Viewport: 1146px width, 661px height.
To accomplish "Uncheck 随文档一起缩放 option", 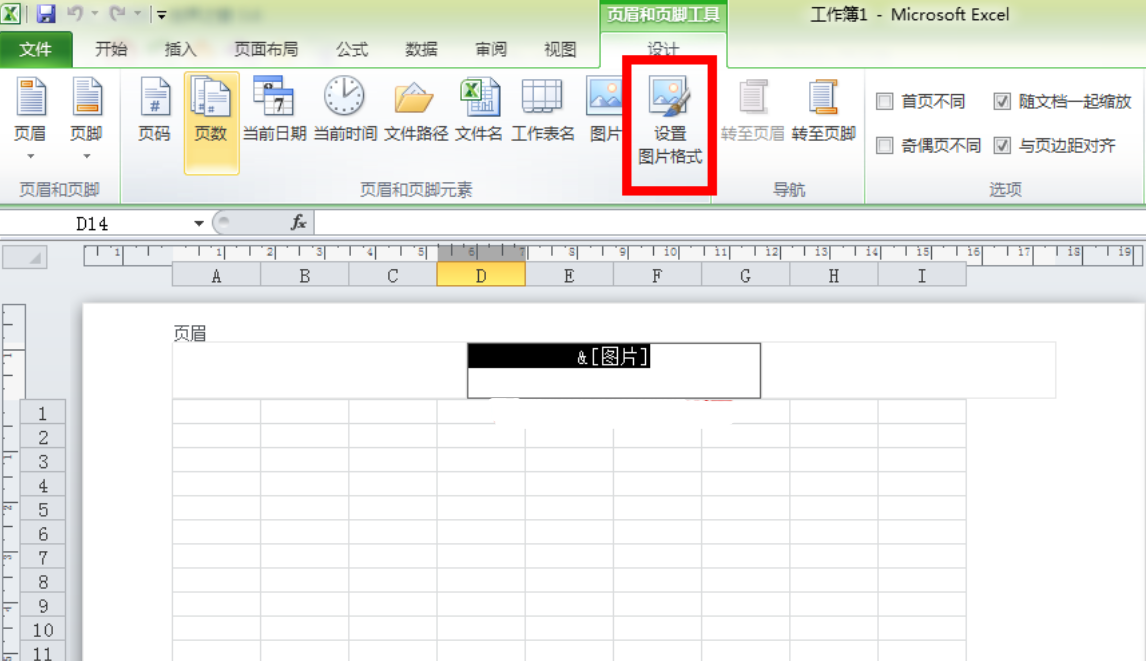I will (1002, 102).
